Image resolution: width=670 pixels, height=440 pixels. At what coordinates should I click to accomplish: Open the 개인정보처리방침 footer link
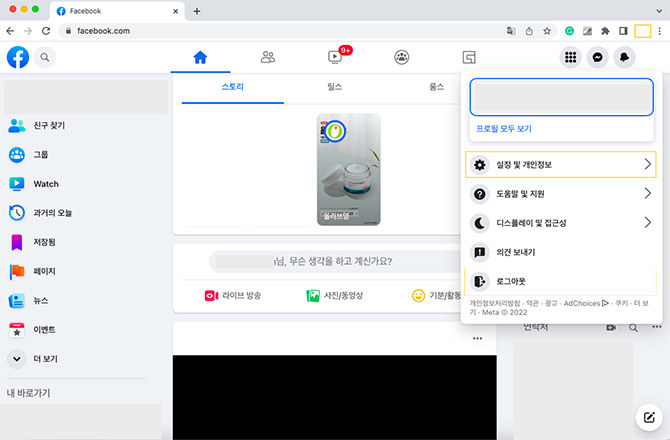click(495, 303)
